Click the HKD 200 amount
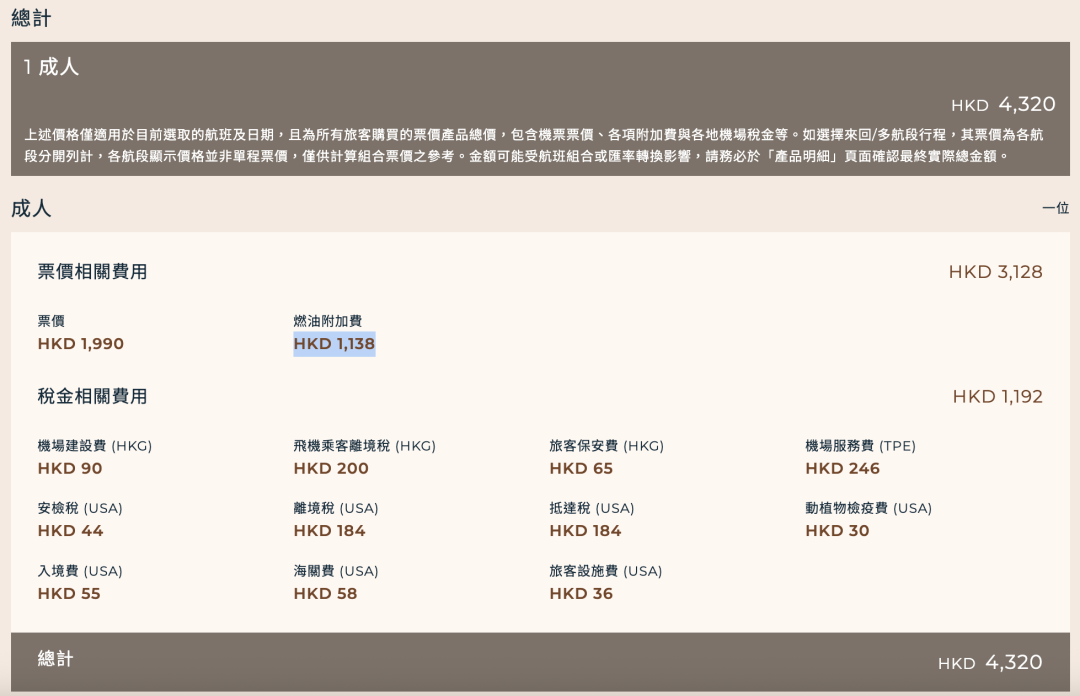1080x696 pixels. 331,469
